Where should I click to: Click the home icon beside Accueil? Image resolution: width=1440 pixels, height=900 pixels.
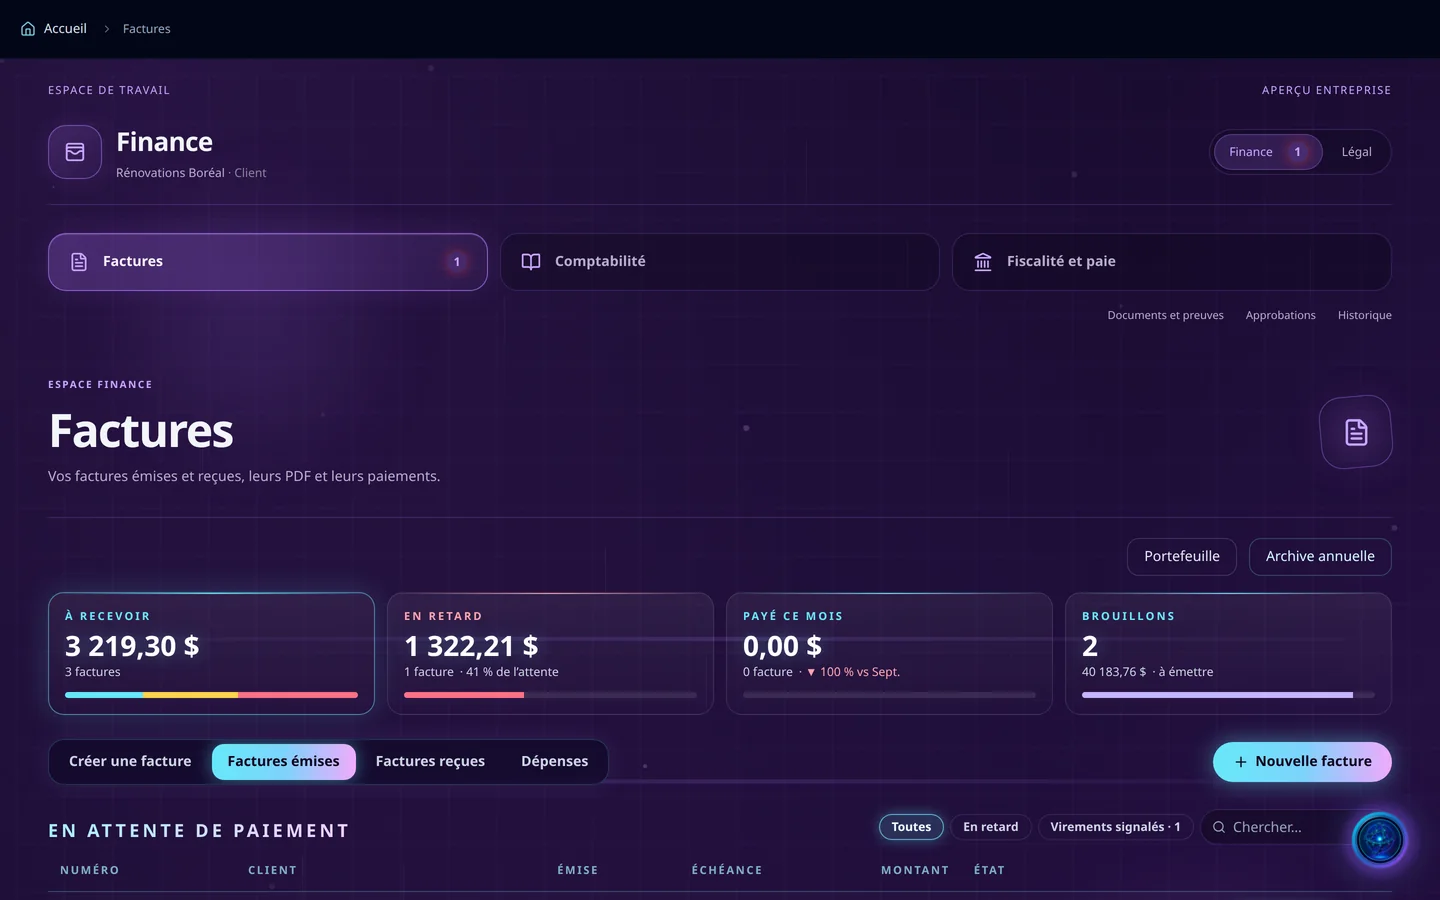pos(28,29)
